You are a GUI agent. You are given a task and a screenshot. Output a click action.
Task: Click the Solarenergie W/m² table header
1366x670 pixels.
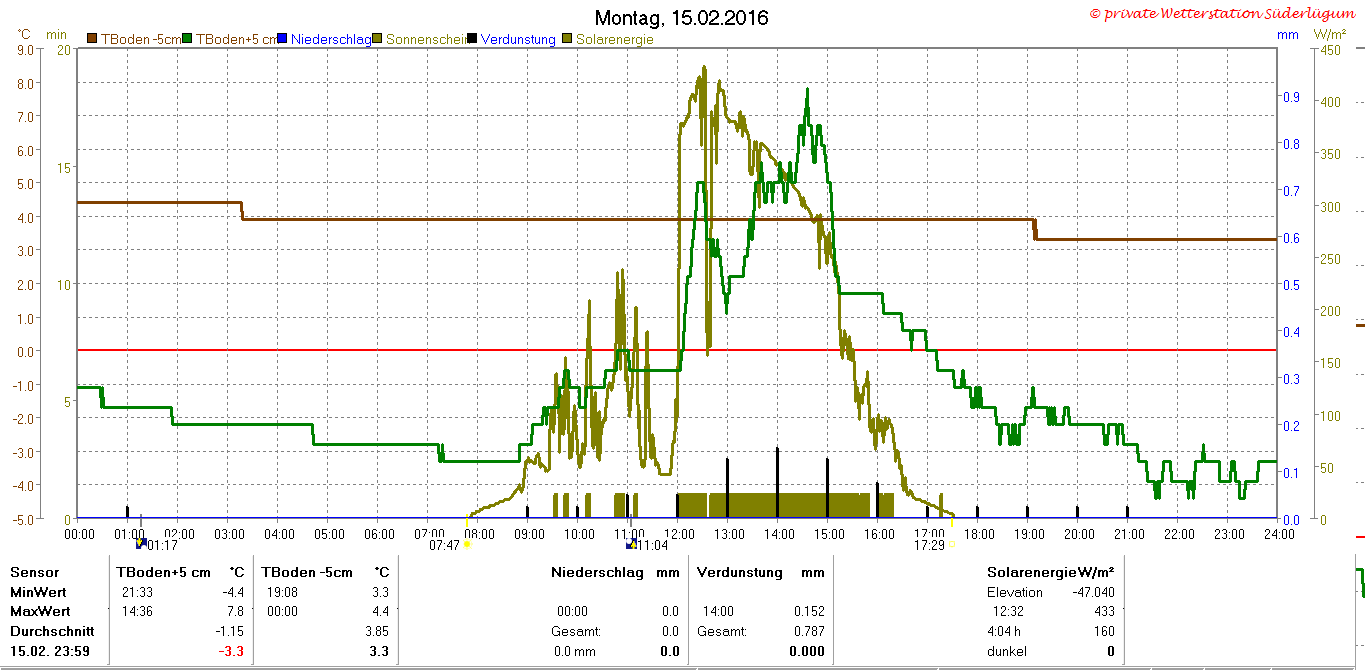[x=1050, y=572]
